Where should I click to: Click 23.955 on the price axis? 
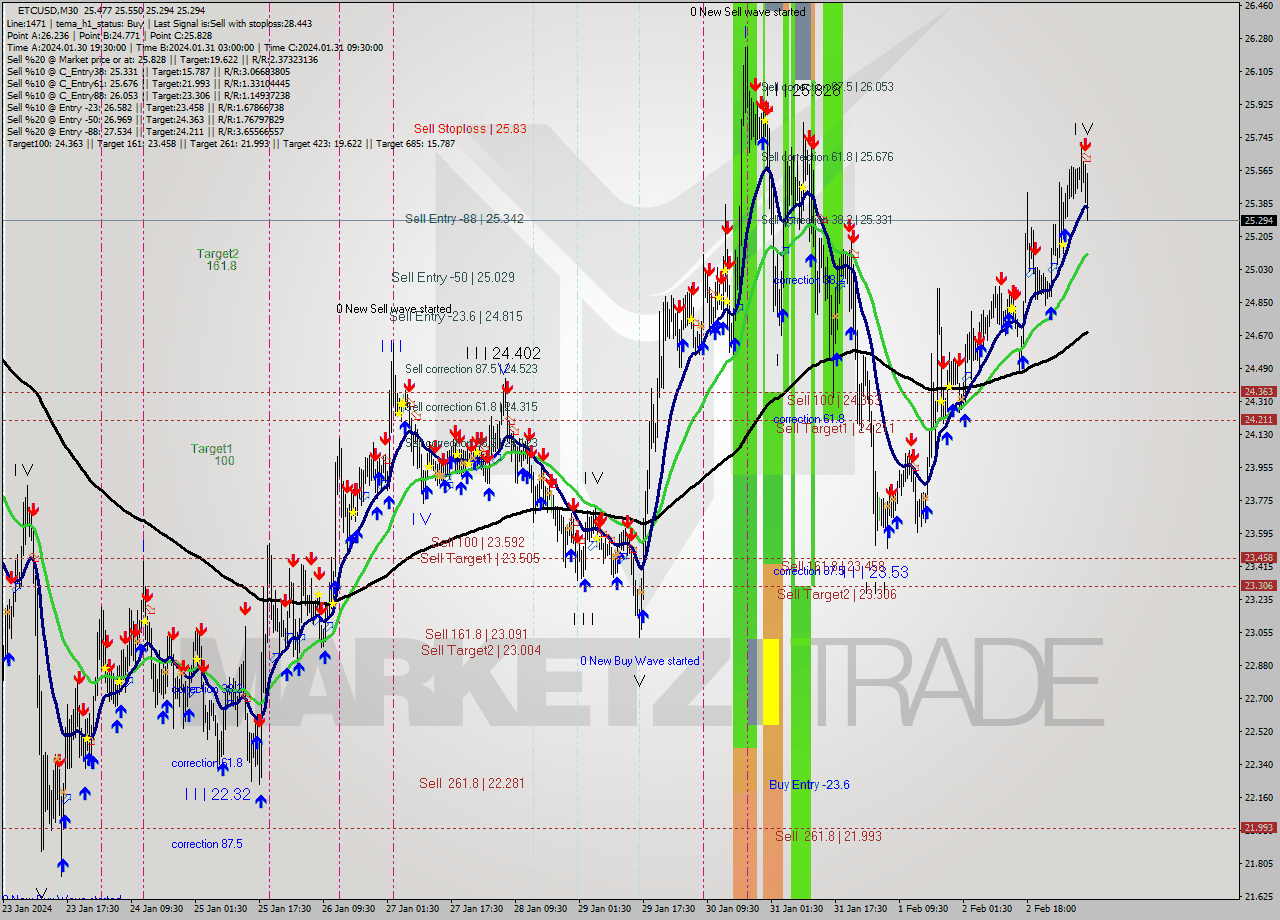(x=1257, y=467)
